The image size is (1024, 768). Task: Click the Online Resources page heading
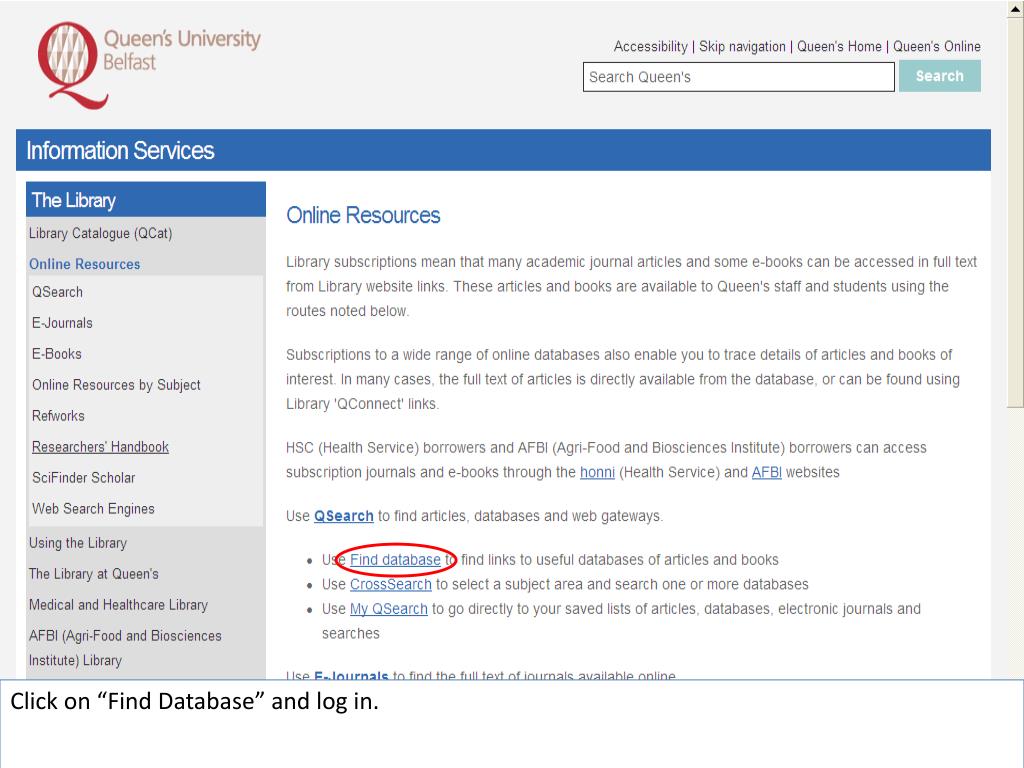tap(363, 215)
